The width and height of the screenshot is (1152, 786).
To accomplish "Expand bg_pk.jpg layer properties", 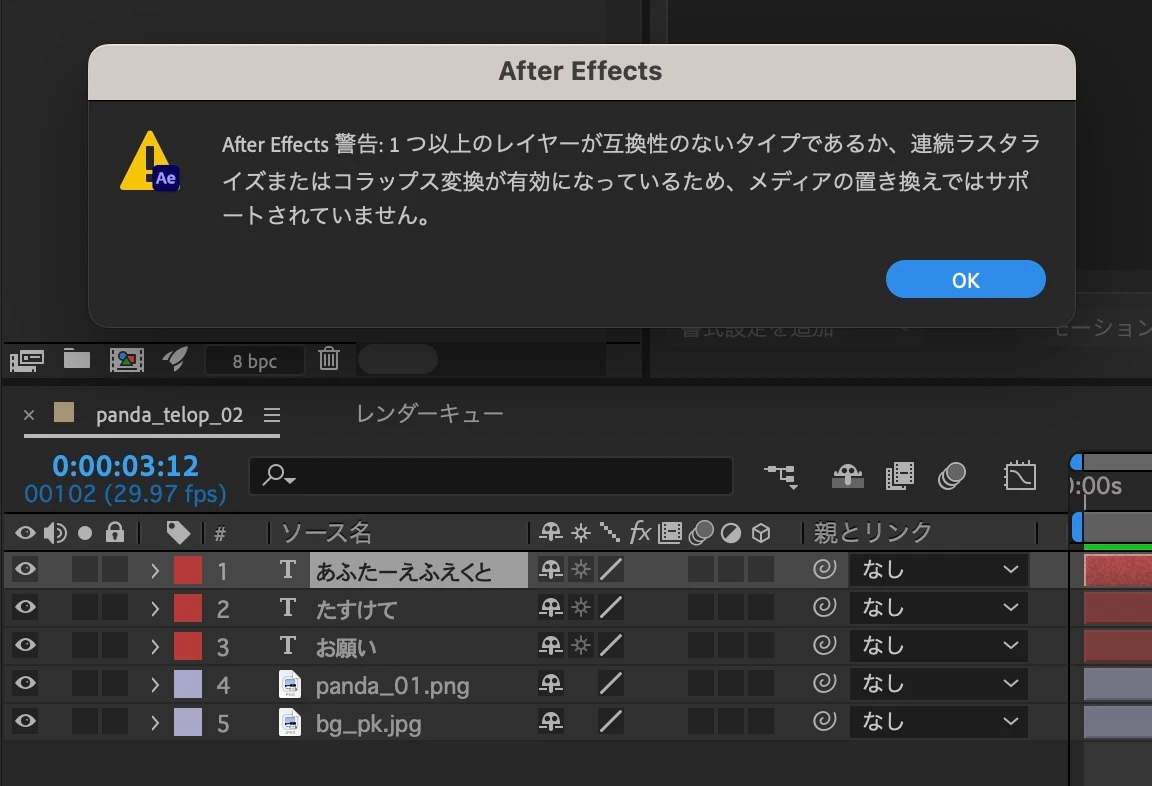I will pyautogui.click(x=154, y=723).
